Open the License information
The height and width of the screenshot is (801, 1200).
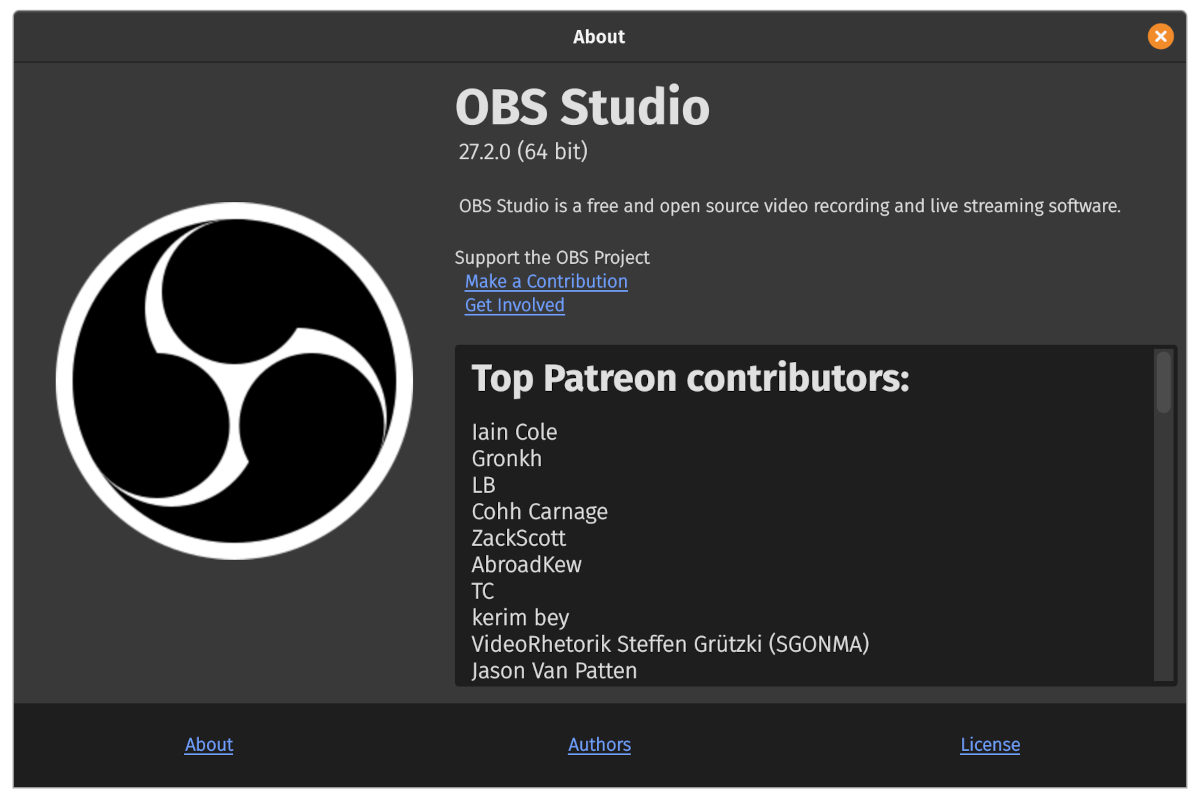tap(989, 744)
